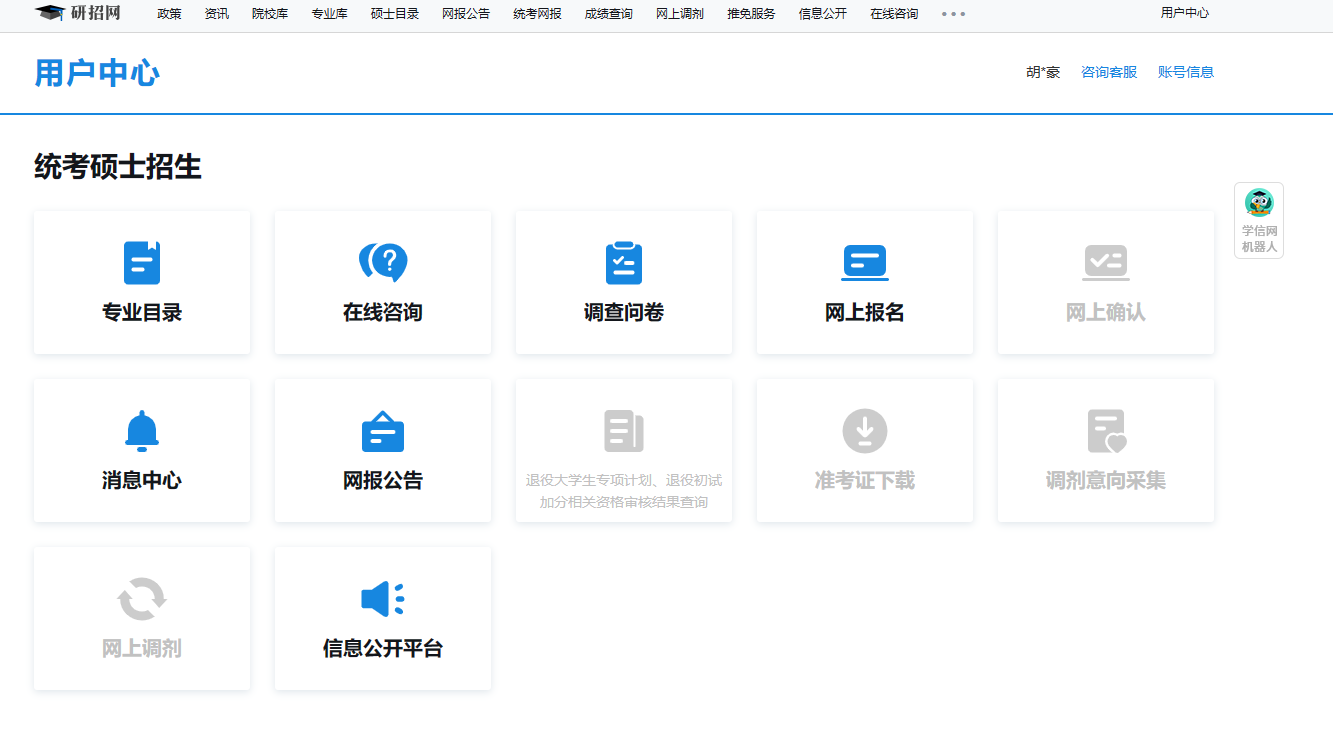The height and width of the screenshot is (748, 1333).
Task: Expand the ellipsis for more navigation items
Action: pyautogui.click(x=952, y=14)
